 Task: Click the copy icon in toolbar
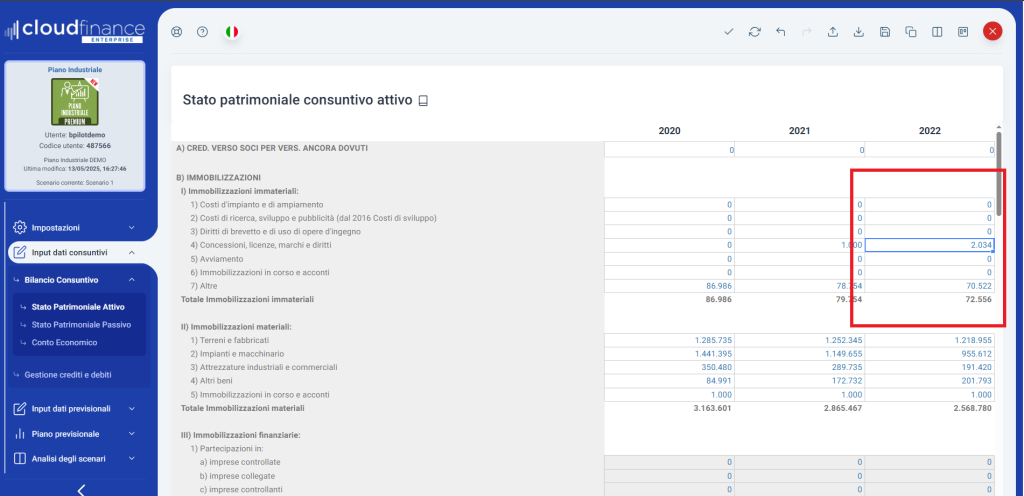click(x=911, y=32)
